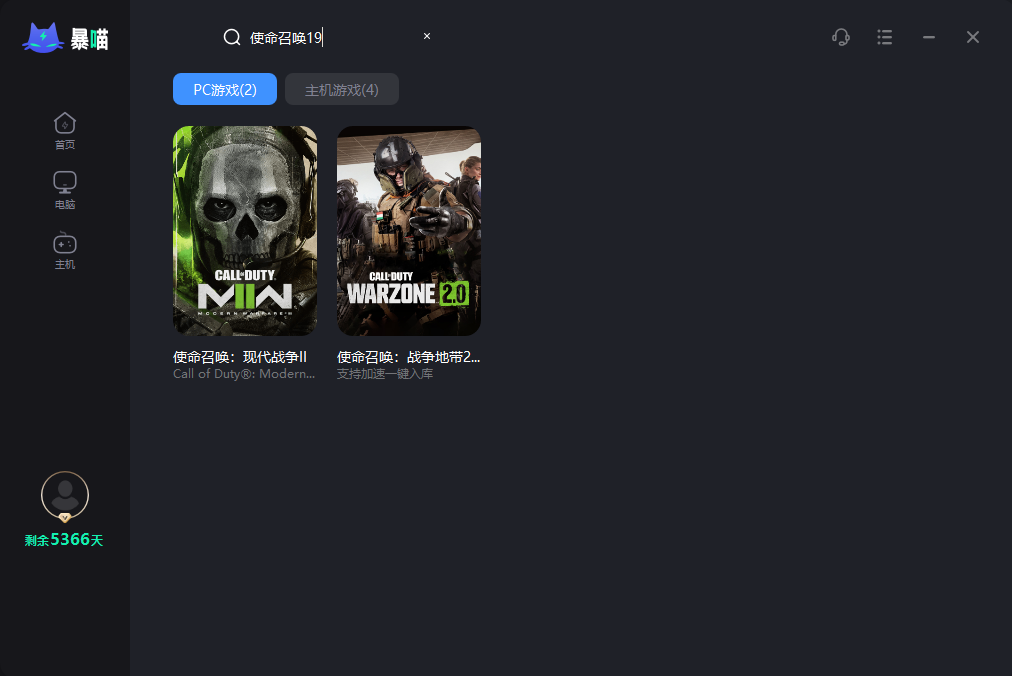Go to 首页 home icon
The height and width of the screenshot is (676, 1012).
pyautogui.click(x=65, y=131)
